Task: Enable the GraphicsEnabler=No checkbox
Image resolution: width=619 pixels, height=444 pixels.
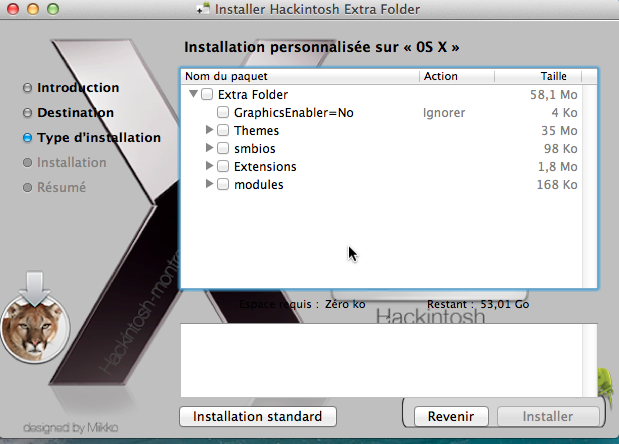Action: tap(223, 112)
